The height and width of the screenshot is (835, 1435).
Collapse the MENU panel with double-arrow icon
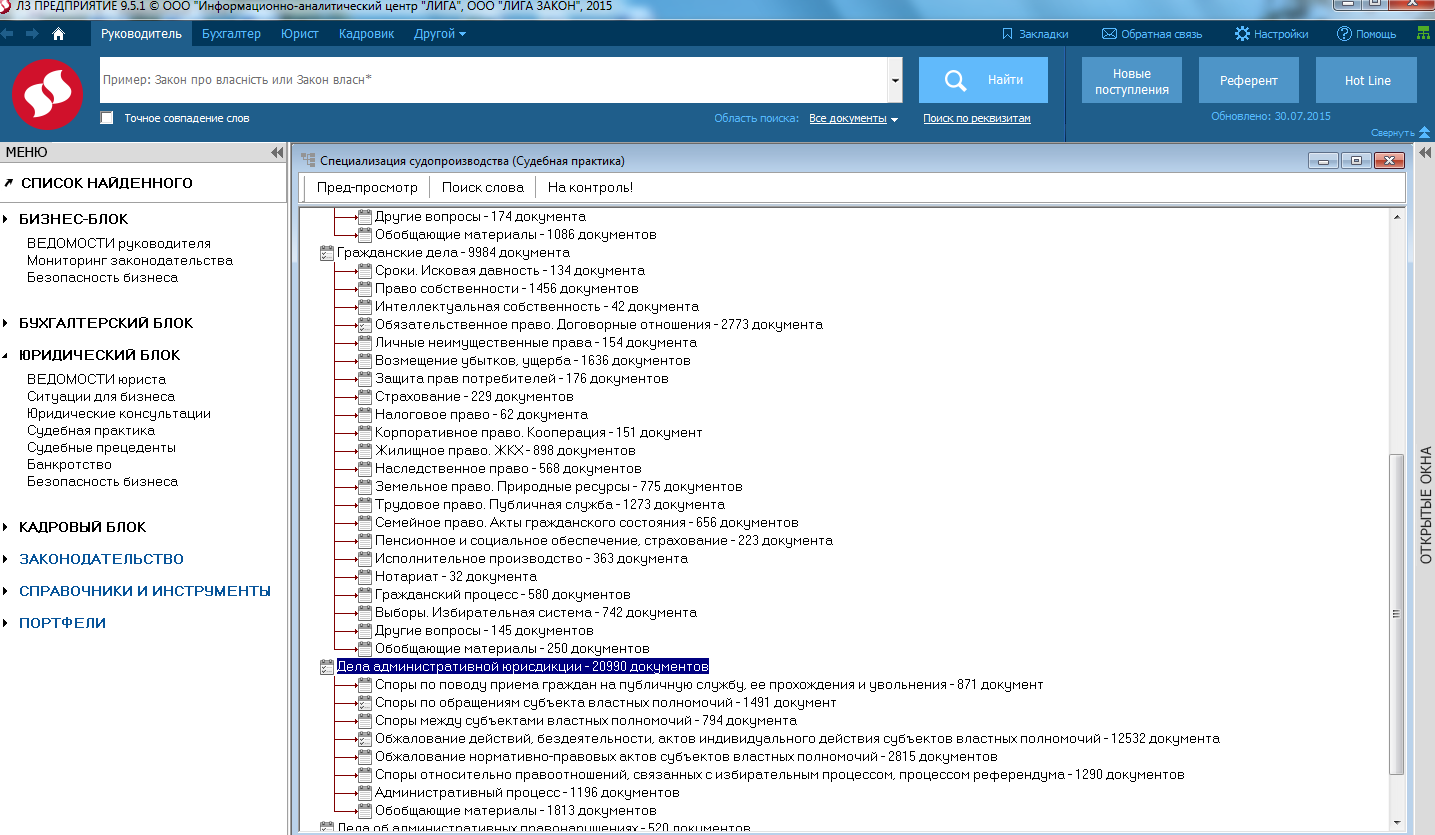click(277, 153)
